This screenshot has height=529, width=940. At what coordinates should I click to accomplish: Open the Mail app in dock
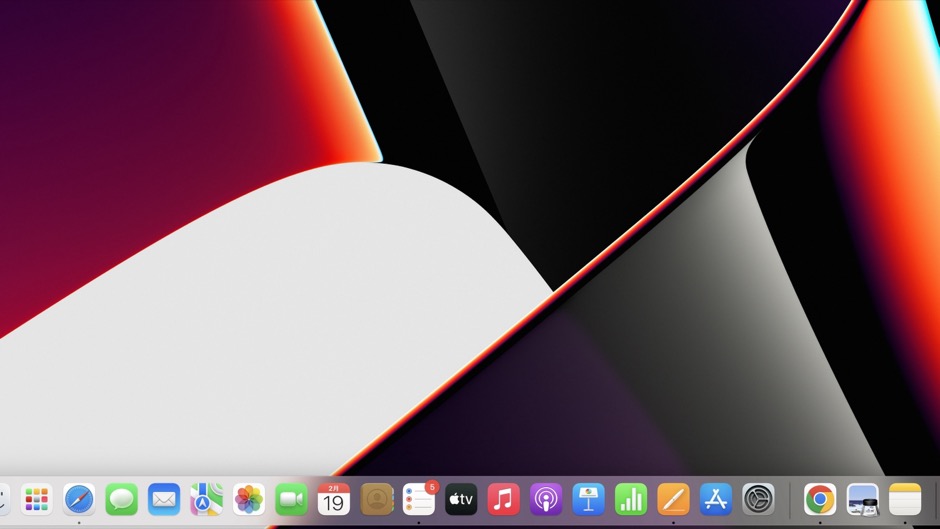(x=164, y=498)
